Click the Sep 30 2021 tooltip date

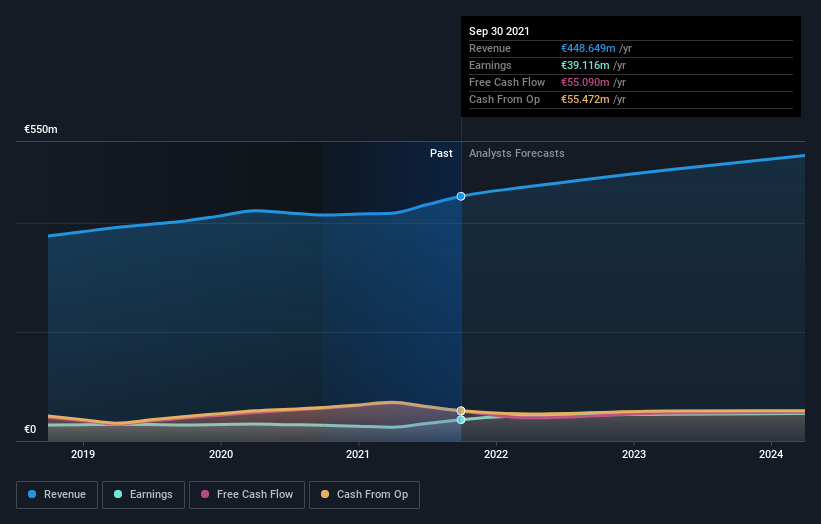[499, 31]
